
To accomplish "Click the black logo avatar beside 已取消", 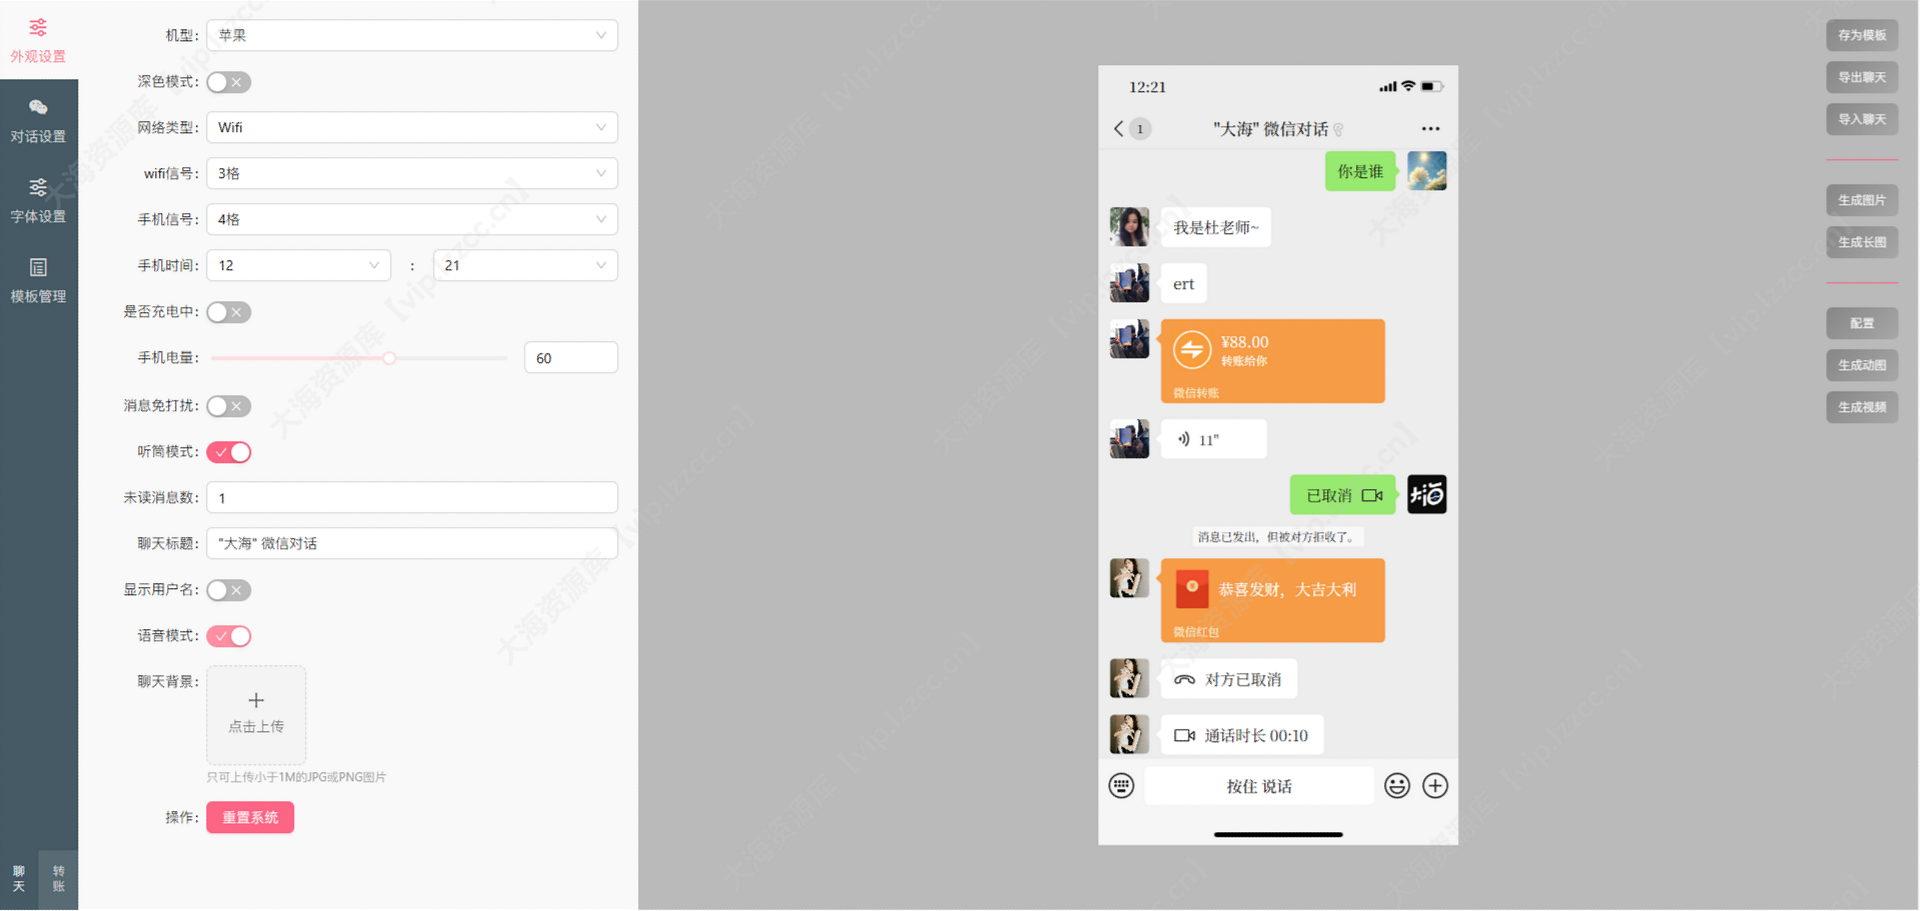I will [1427, 494].
